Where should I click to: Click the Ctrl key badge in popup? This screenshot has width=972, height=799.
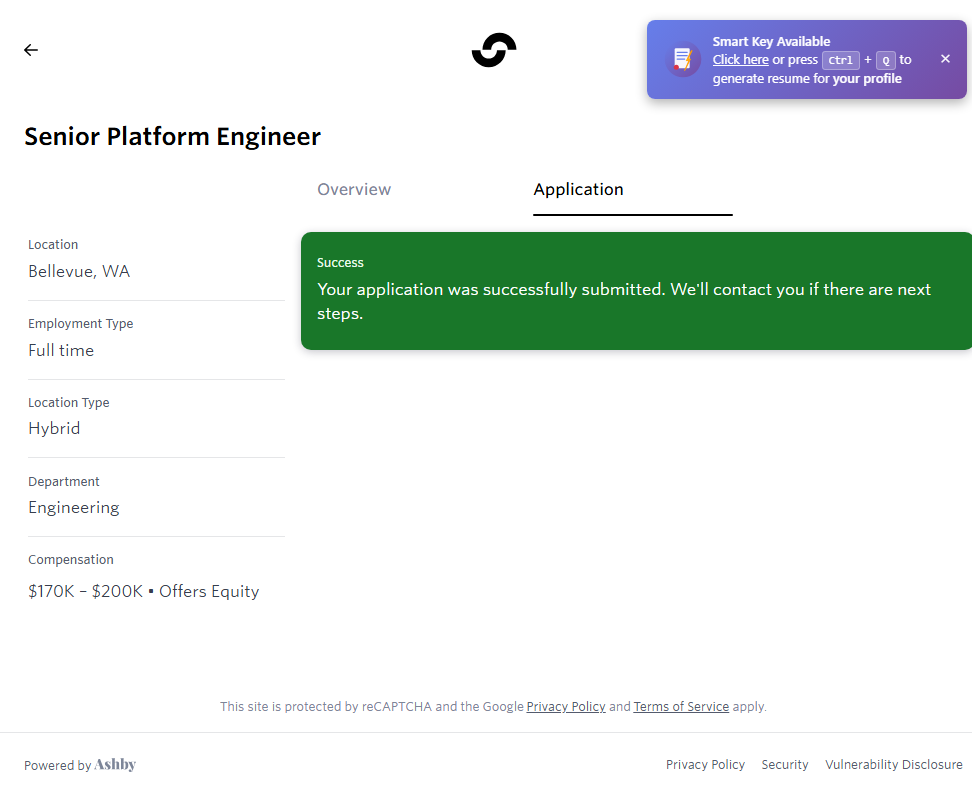pyautogui.click(x=840, y=60)
